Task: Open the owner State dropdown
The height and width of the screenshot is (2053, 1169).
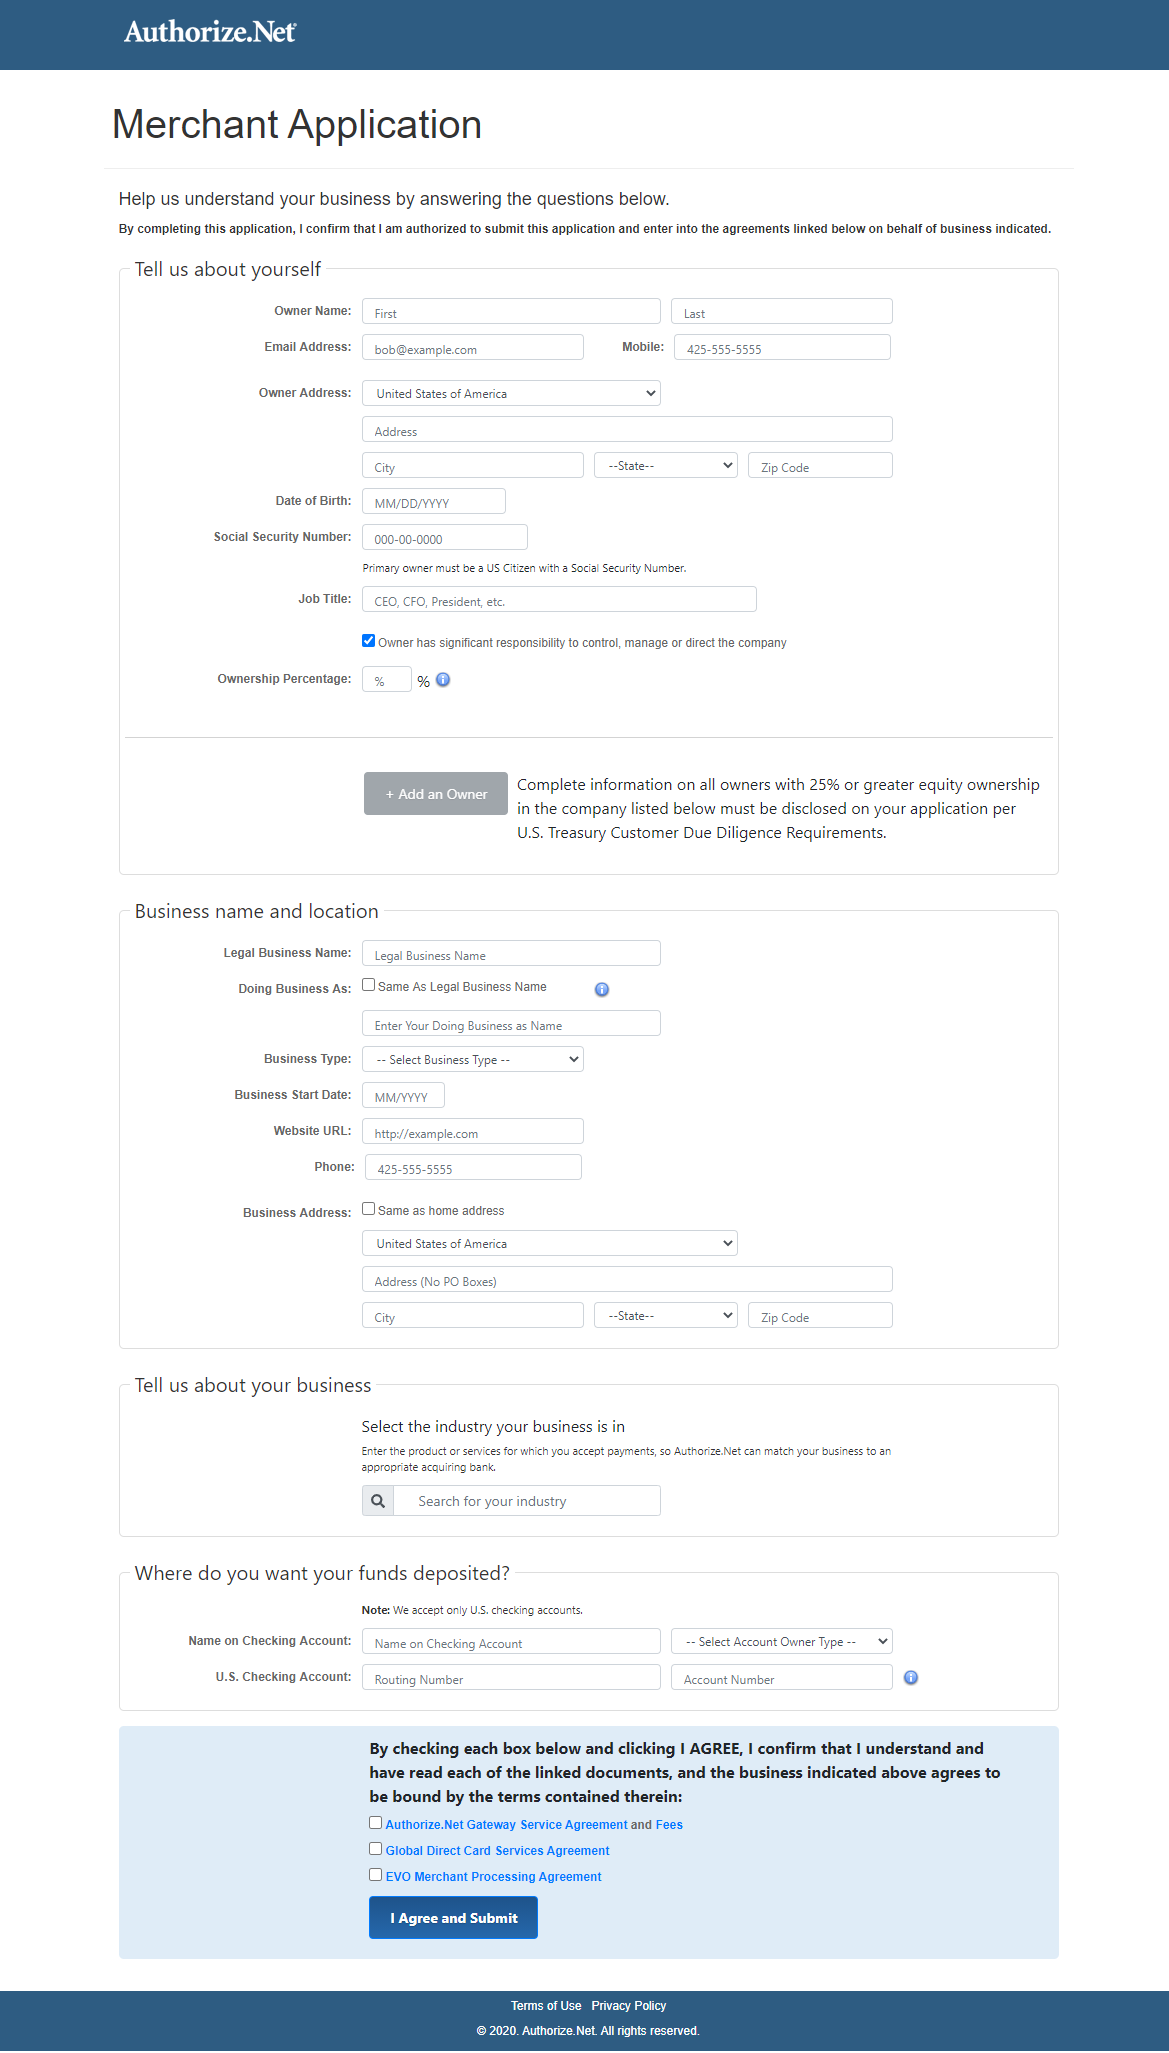Action: [x=664, y=464]
